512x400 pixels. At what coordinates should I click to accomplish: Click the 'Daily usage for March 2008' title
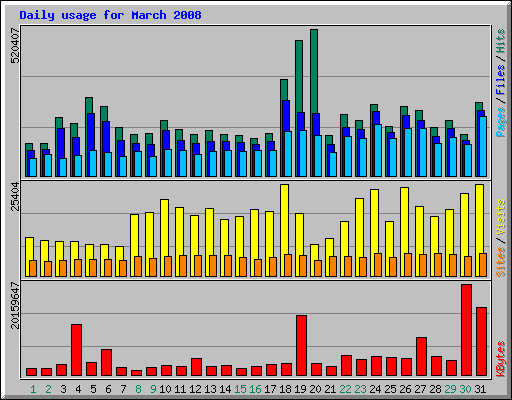[110, 16]
